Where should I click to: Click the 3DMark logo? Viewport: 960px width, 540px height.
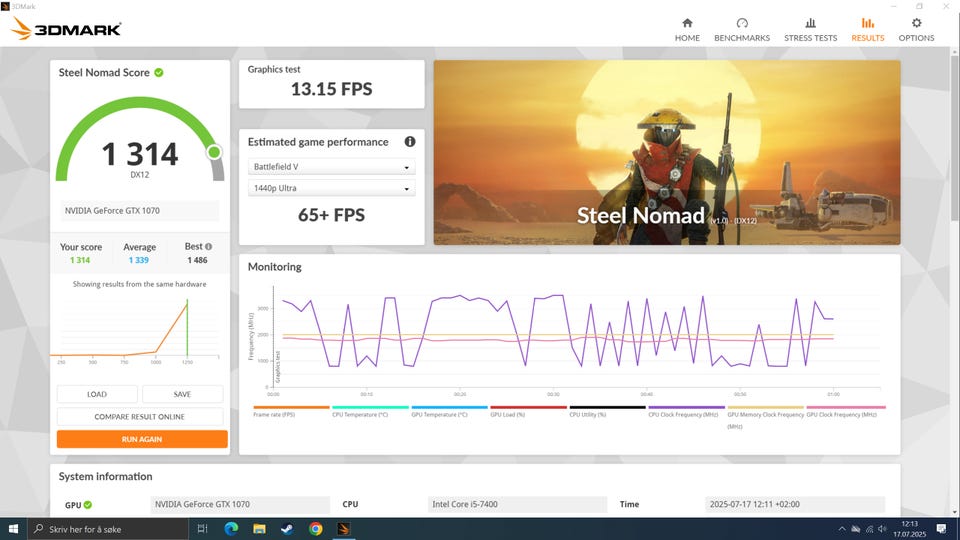point(66,29)
